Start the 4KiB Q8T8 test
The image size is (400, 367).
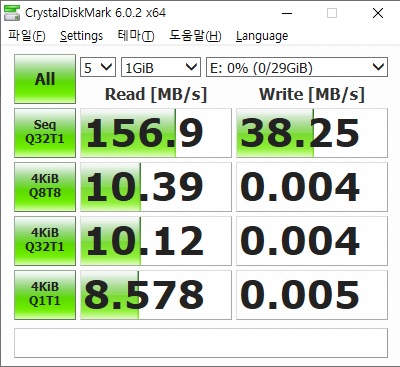45,187
